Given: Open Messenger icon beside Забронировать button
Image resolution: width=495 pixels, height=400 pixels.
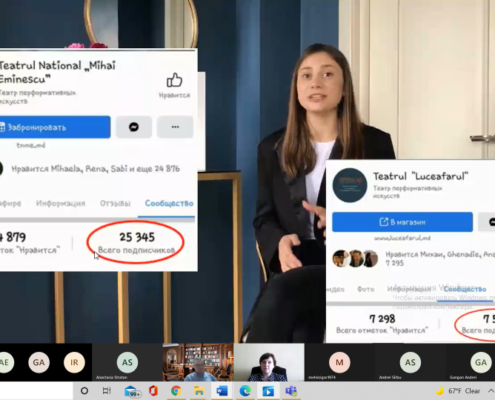Looking at the screenshot, I should (134, 127).
